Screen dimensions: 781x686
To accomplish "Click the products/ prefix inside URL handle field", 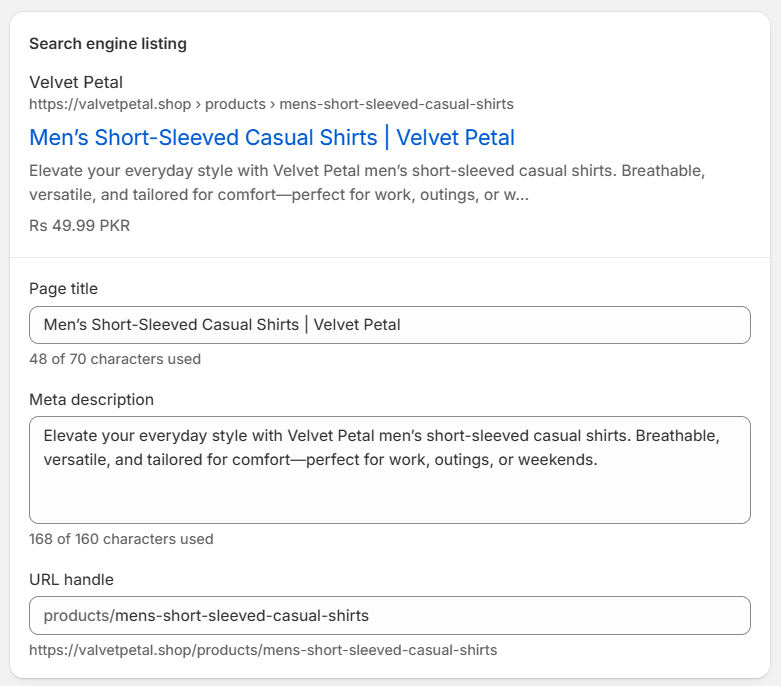I will pos(78,615).
